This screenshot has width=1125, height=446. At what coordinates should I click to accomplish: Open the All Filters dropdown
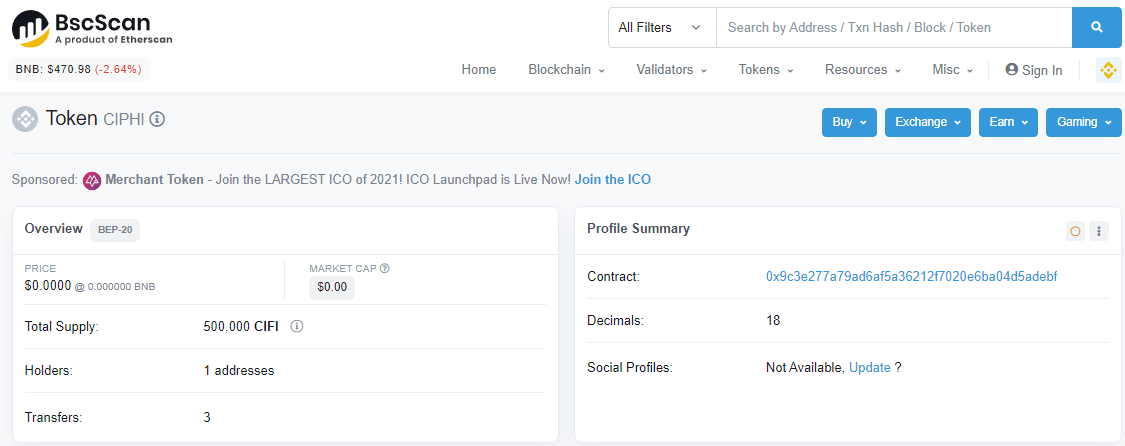click(x=661, y=28)
